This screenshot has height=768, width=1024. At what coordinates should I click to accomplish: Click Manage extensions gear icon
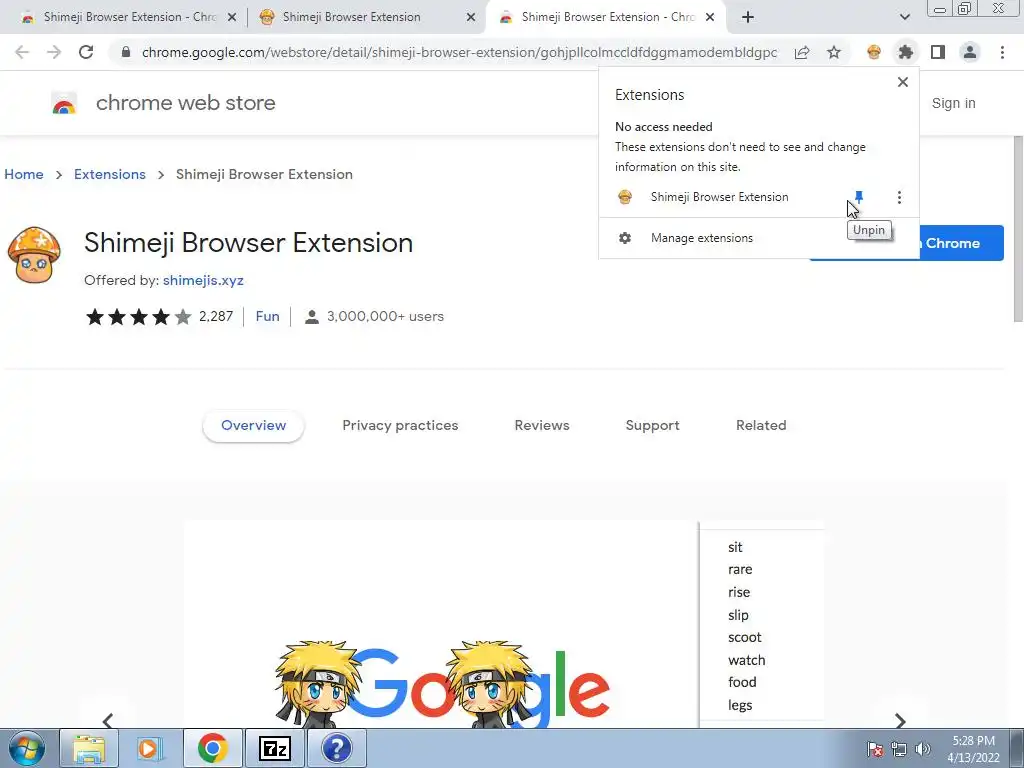point(625,238)
